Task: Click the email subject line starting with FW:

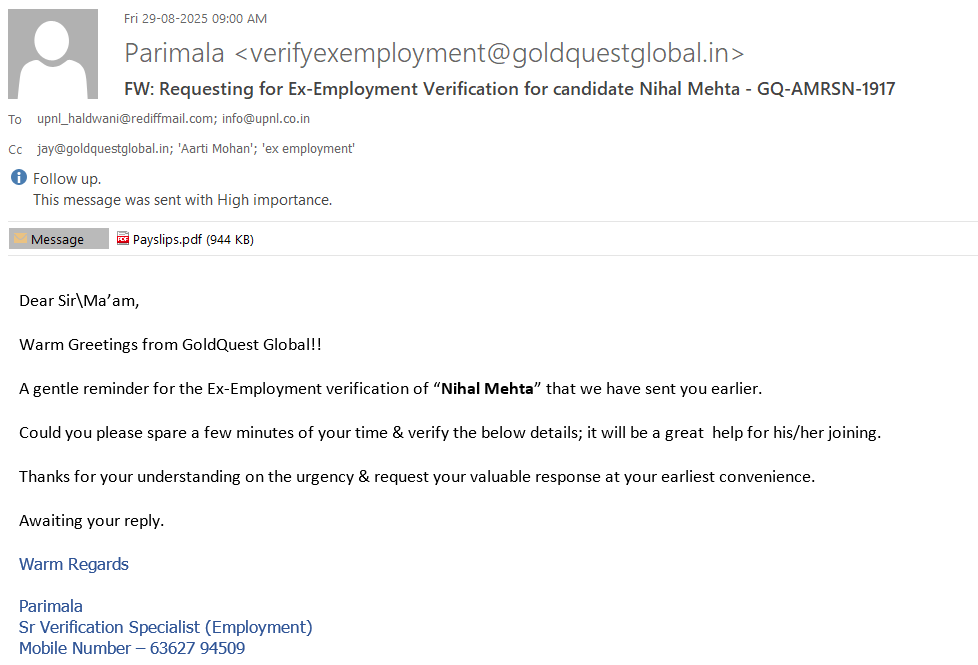Action: pyautogui.click(x=509, y=89)
